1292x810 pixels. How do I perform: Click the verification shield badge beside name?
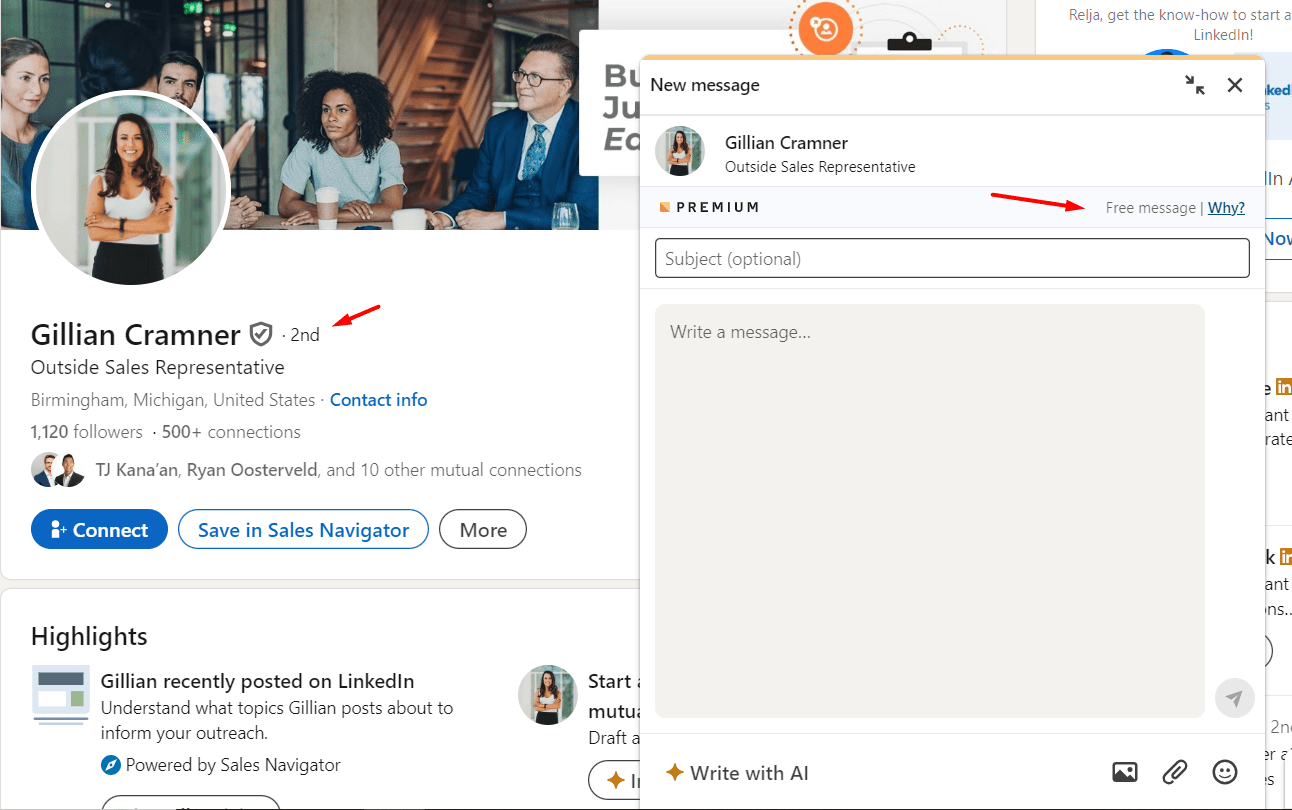click(261, 334)
